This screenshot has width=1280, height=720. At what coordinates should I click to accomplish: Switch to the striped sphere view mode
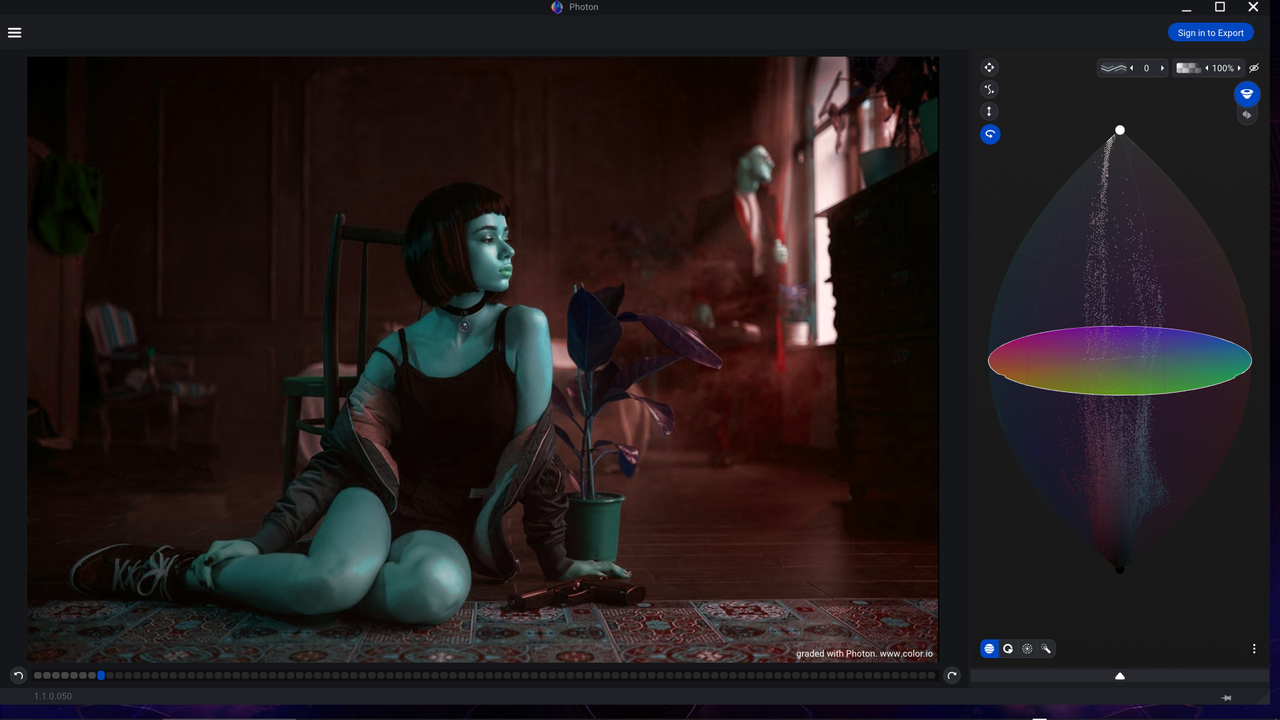click(989, 649)
